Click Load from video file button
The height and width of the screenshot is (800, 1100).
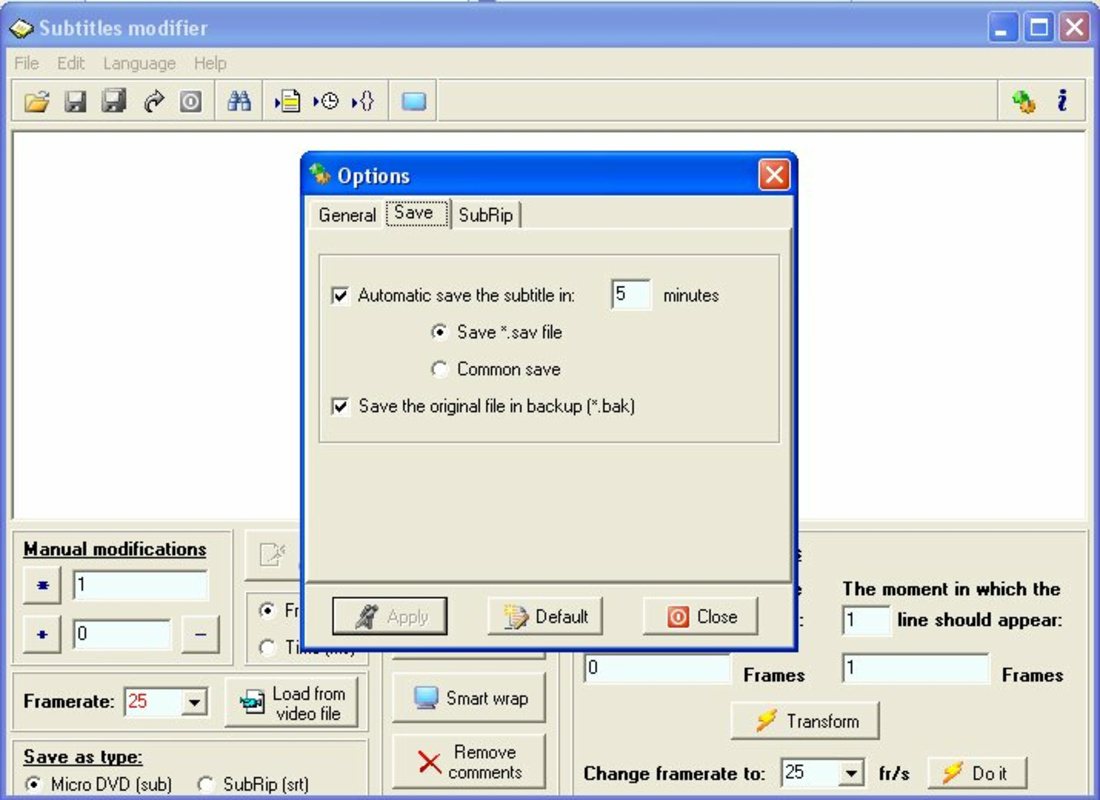[x=291, y=702]
